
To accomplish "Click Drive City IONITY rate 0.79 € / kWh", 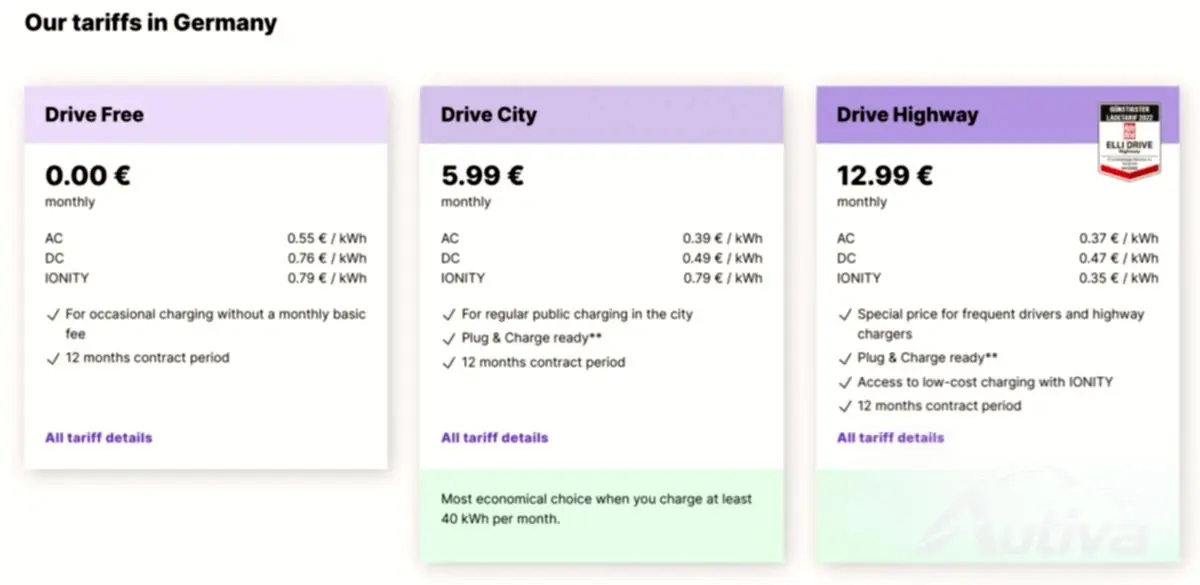I will click(722, 278).
